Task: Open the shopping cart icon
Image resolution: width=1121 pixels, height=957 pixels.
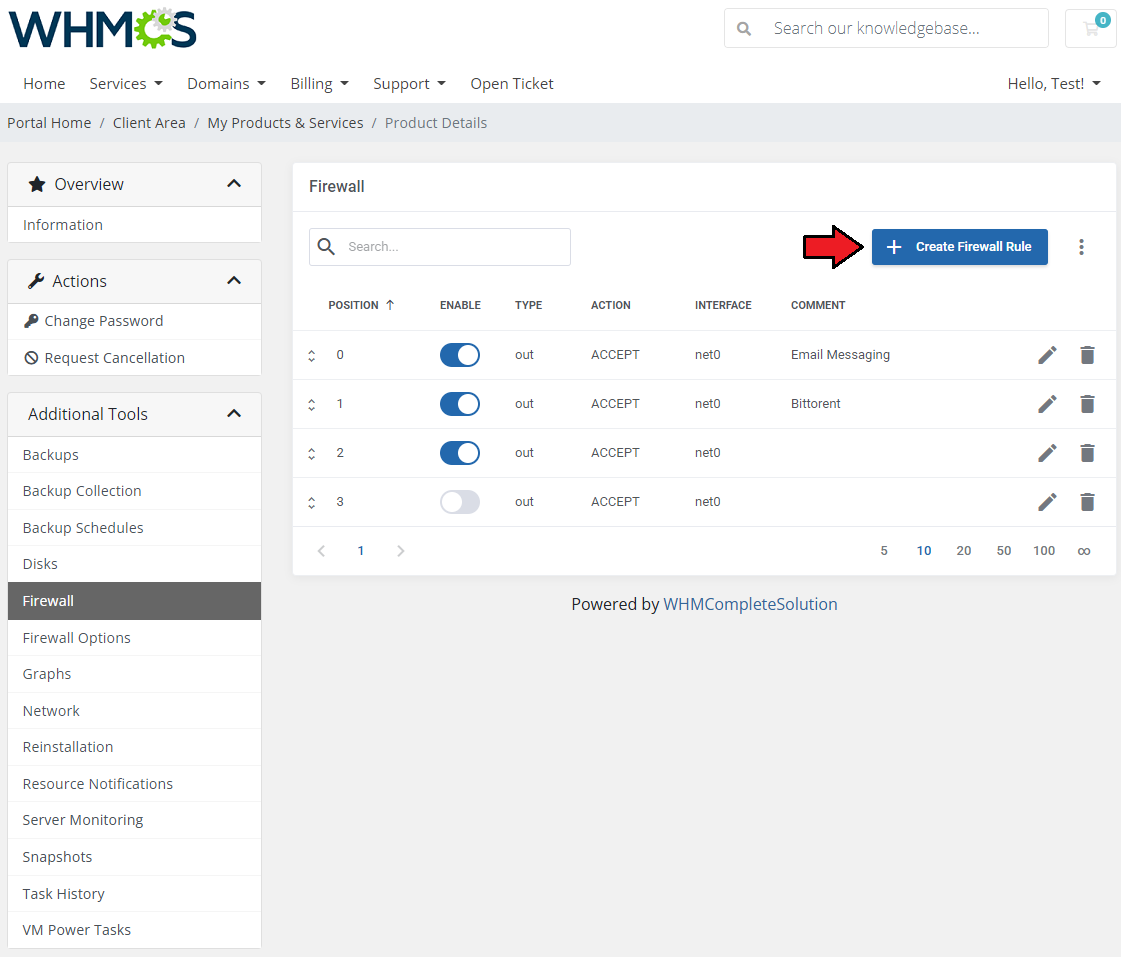Action: (1091, 29)
